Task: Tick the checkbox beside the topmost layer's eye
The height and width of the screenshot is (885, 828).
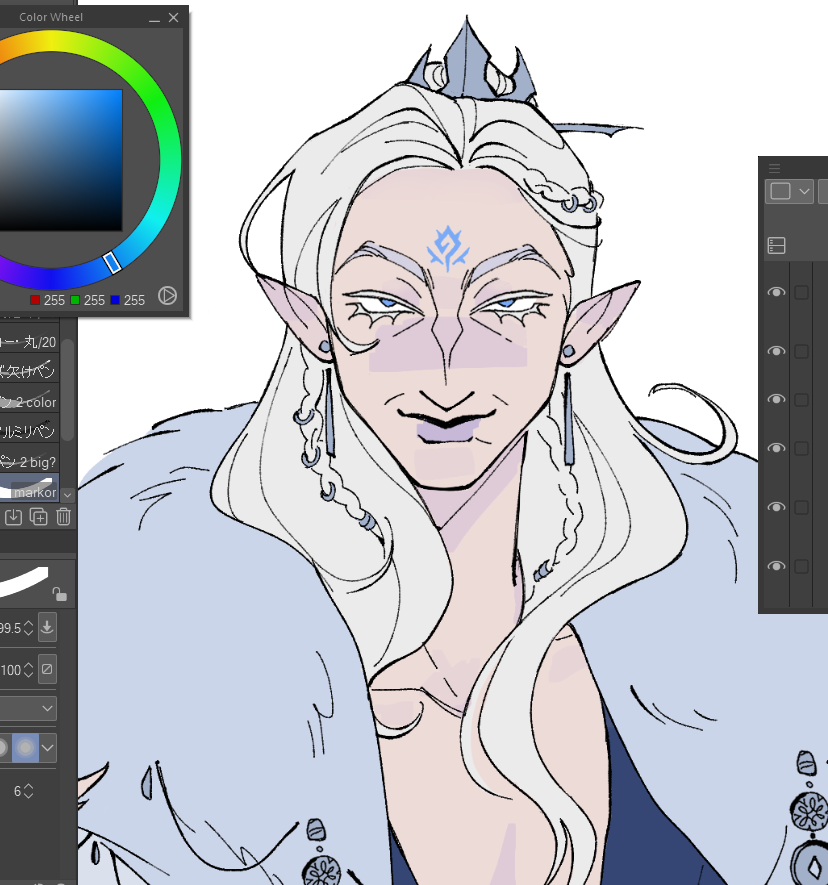Action: pos(801,292)
